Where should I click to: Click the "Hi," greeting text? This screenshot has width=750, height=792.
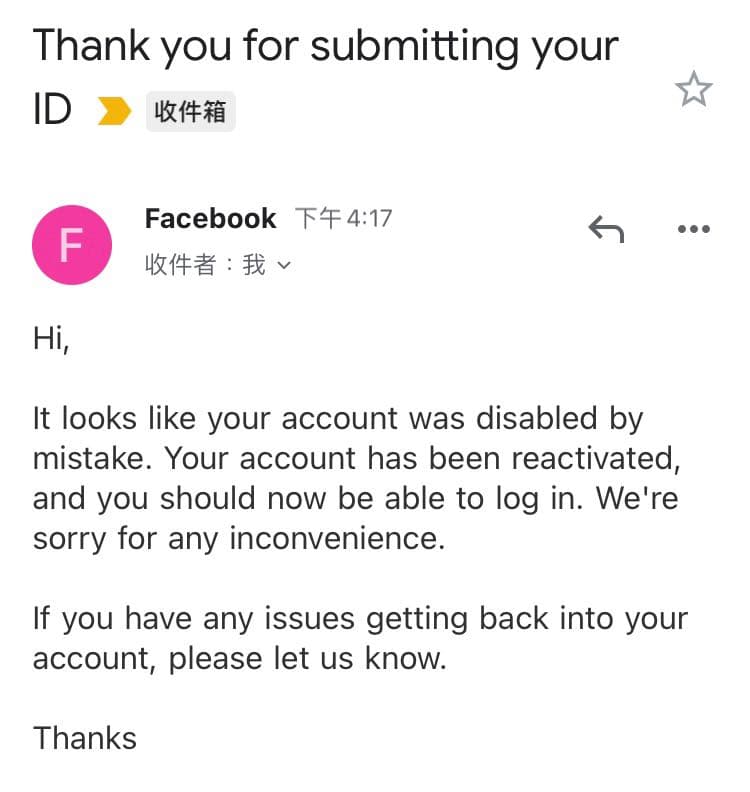tap(51, 339)
